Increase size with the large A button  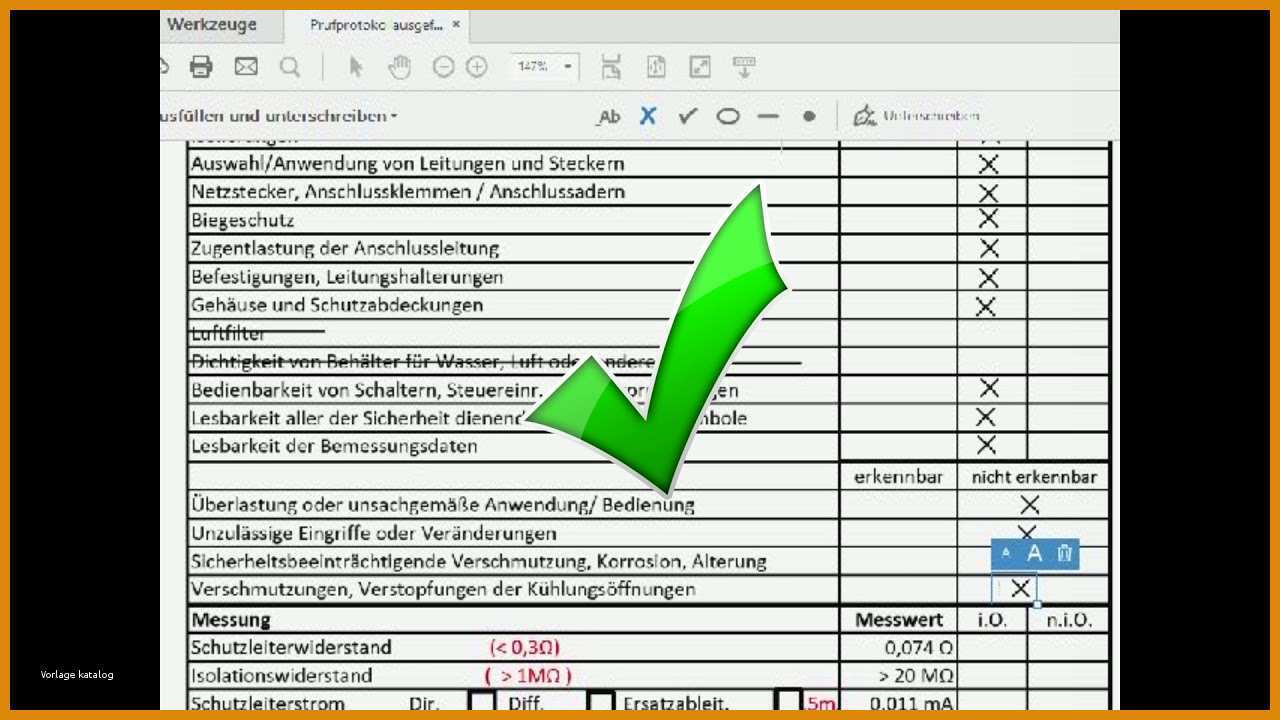pos(1035,553)
